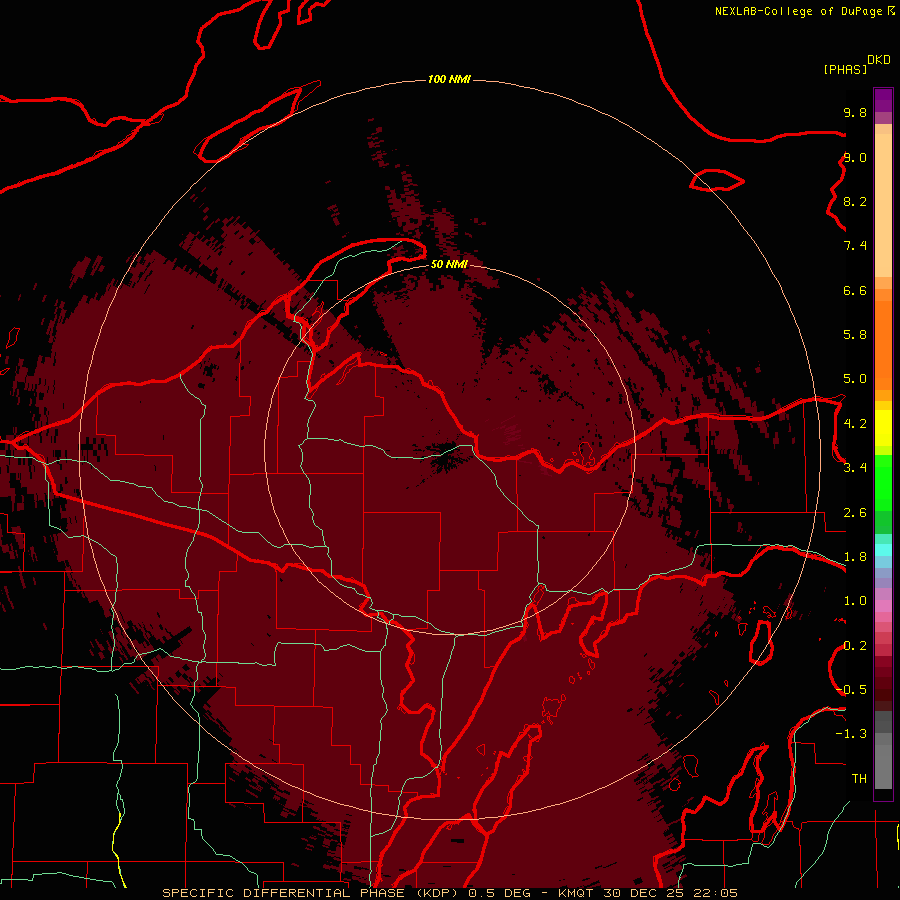Pick the yellow segment of the color bar
Viewport: 900px width, 900px height.
(x=883, y=428)
